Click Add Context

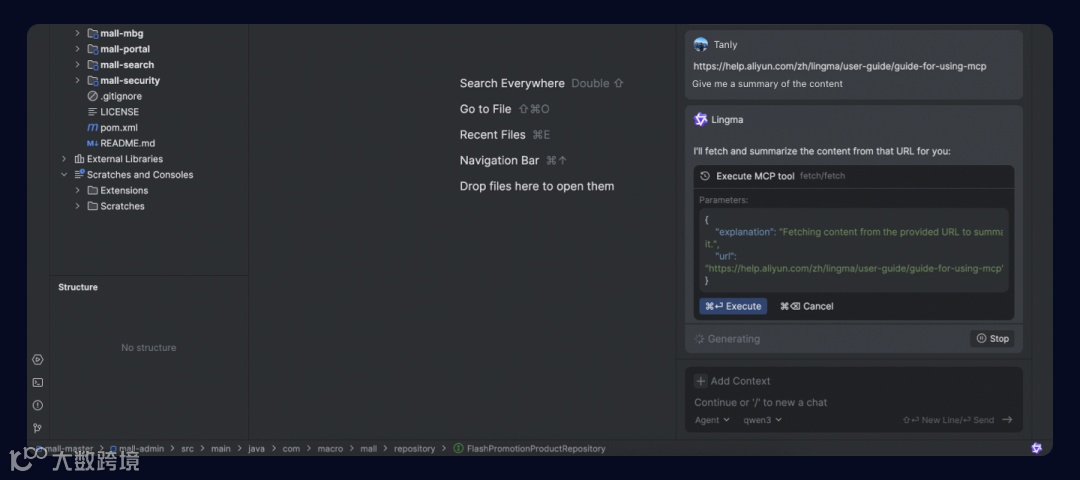click(x=732, y=381)
